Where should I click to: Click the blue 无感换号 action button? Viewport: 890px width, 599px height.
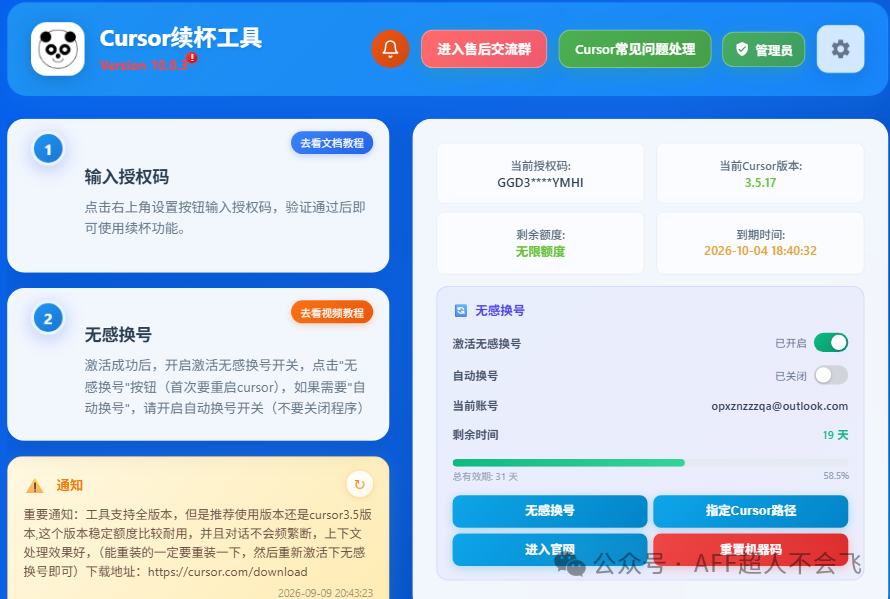click(x=549, y=510)
